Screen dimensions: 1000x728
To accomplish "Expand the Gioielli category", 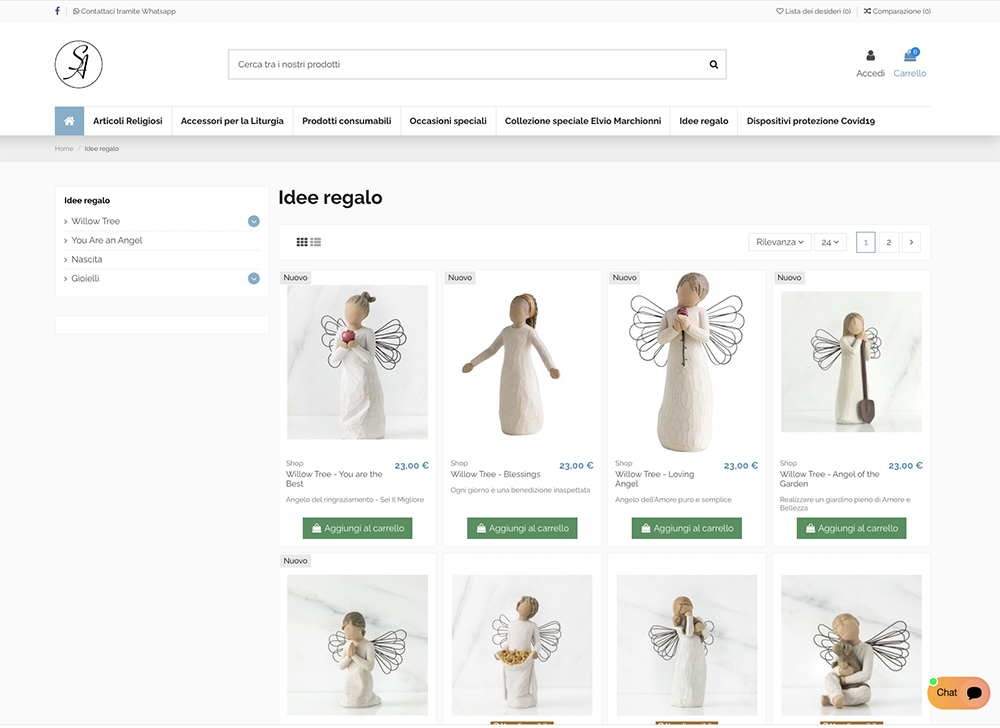I will pos(254,278).
